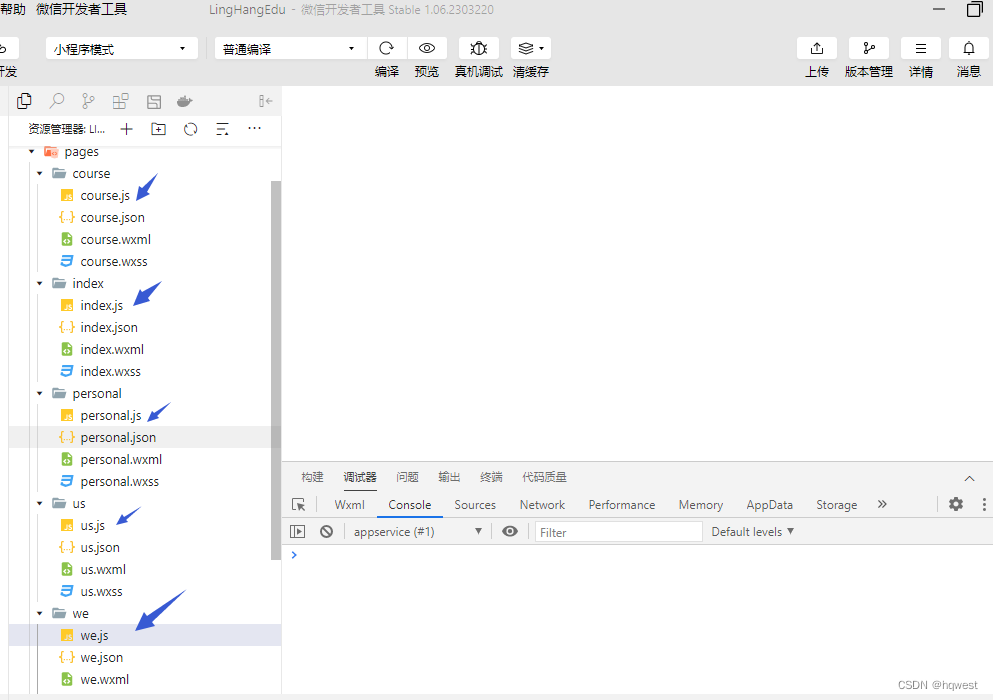This screenshot has width=993, height=700.
Task: Create a new folder in explorer
Action: pos(158,129)
